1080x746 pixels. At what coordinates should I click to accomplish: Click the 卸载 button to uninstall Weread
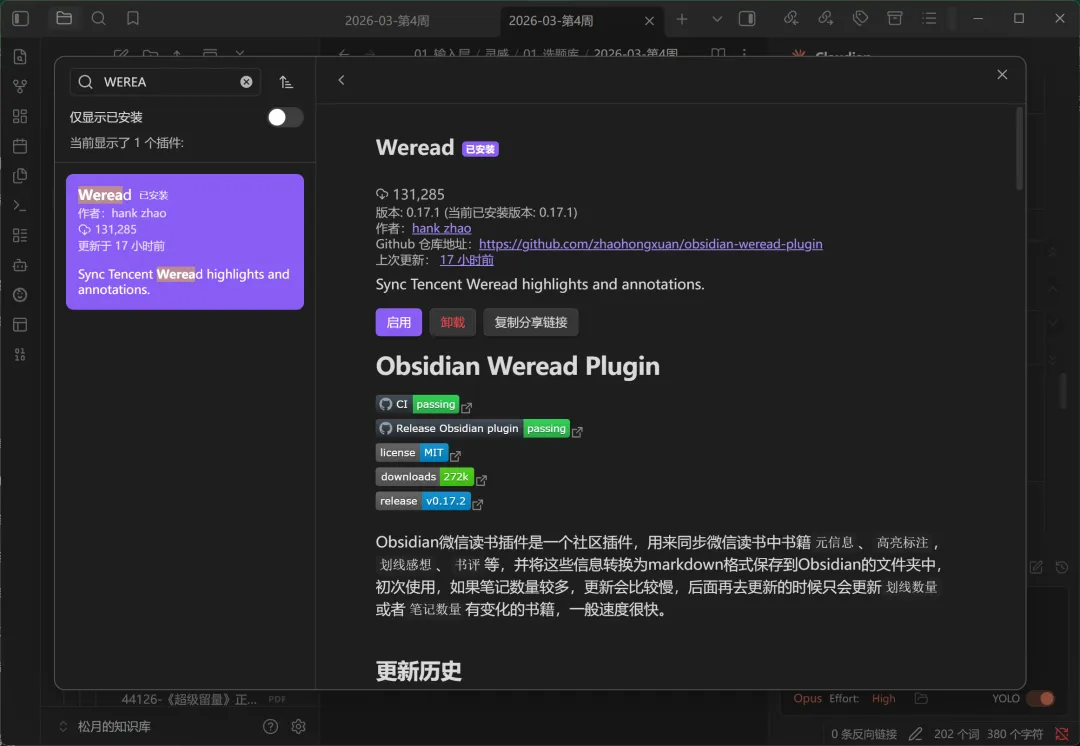point(452,322)
